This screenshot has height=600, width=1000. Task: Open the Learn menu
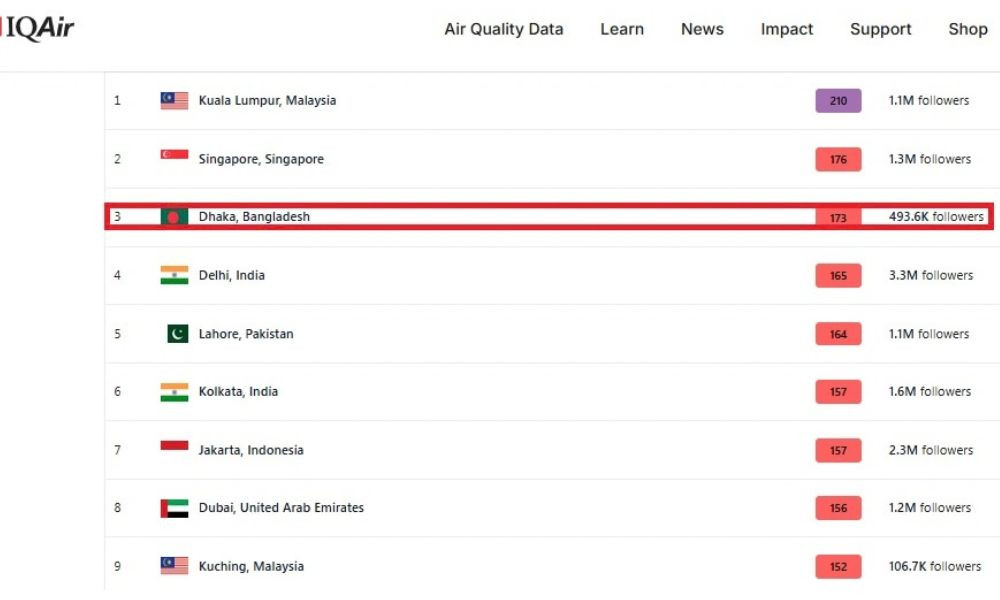[x=622, y=29]
